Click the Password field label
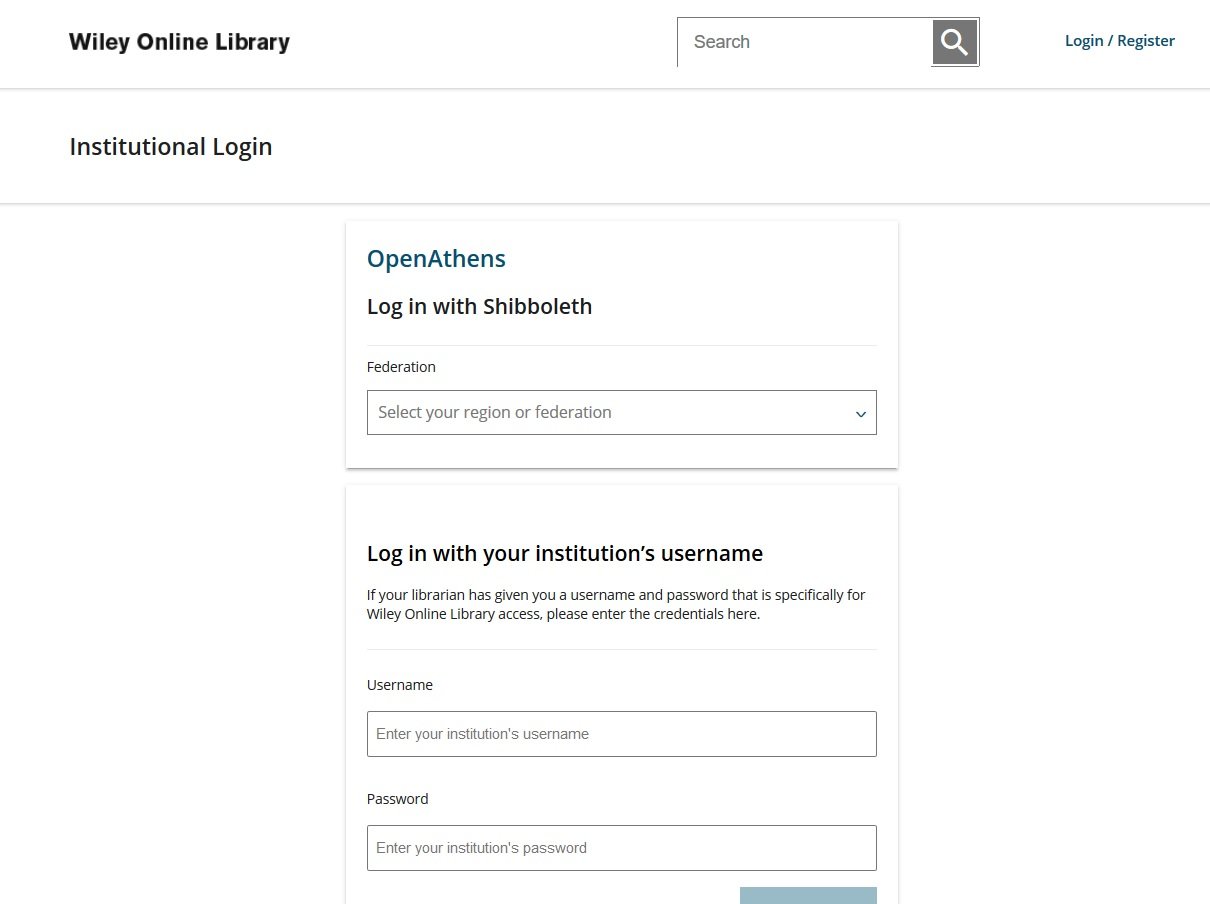 [x=397, y=799]
